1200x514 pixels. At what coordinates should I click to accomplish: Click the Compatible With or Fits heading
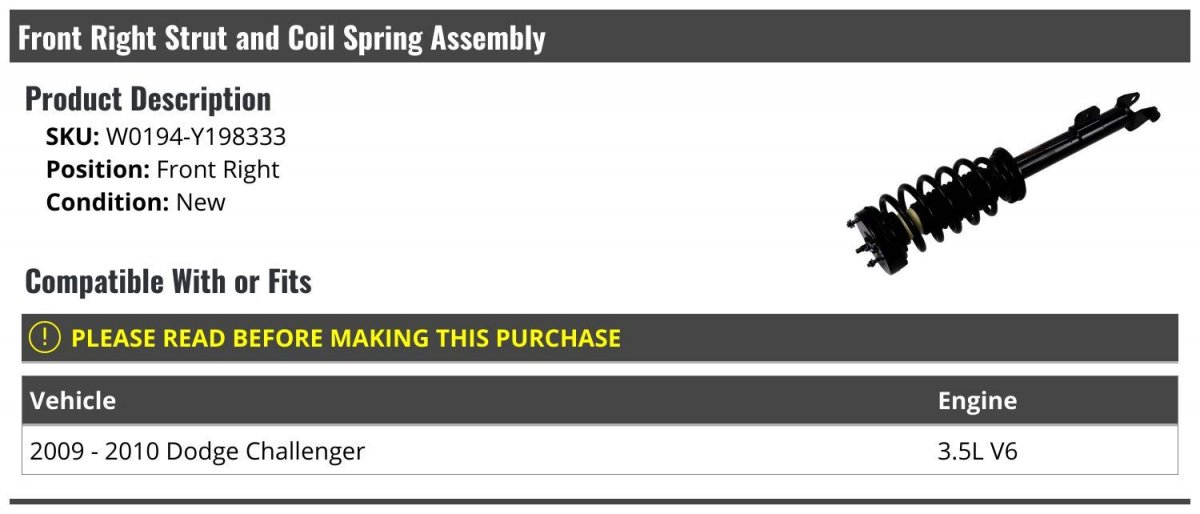(x=168, y=282)
